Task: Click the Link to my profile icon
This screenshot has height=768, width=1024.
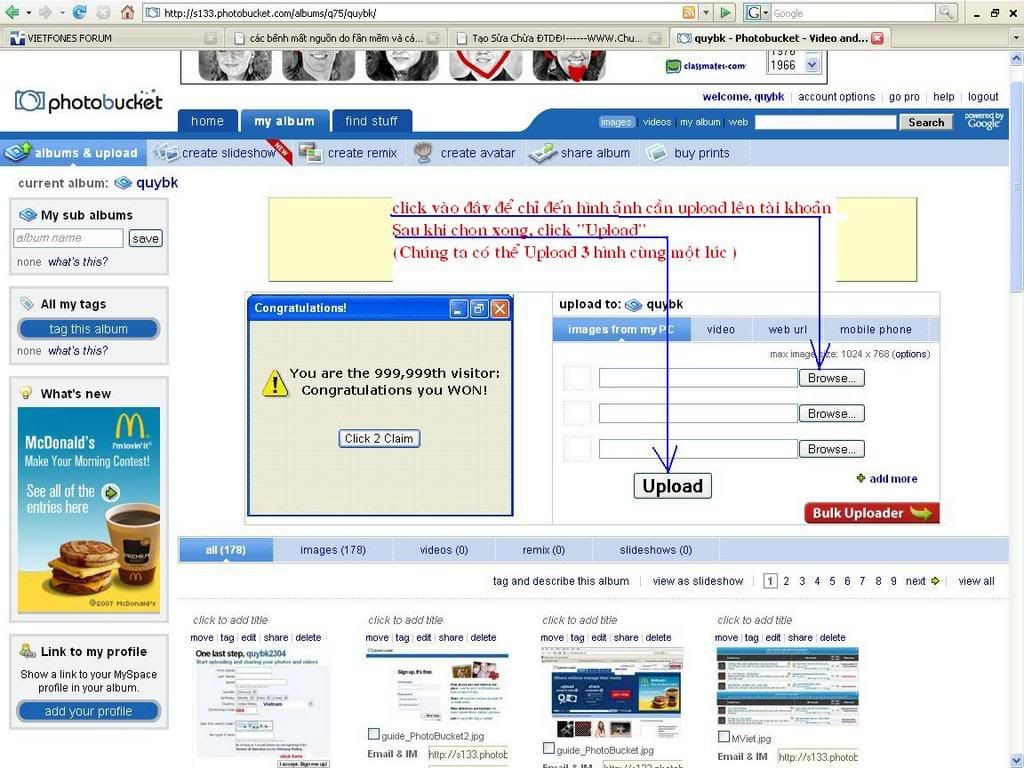Action: pos(27,651)
